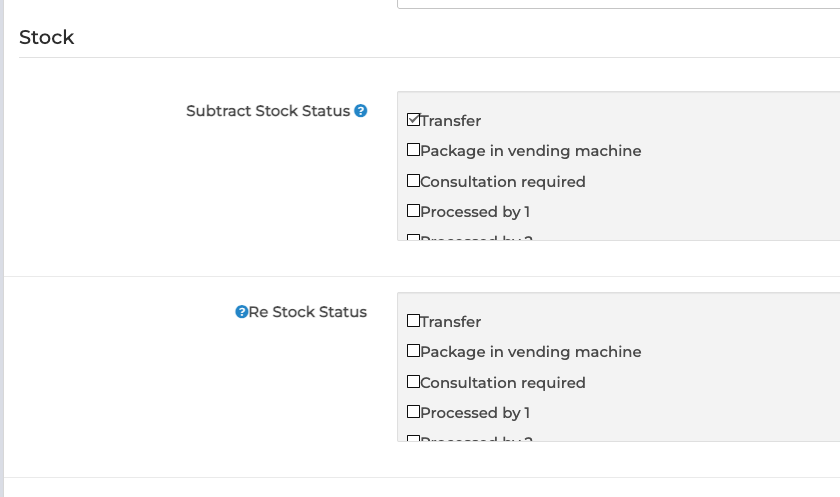Click the Subtract Stock Status label
This screenshot has width=840, height=497.
(x=268, y=111)
